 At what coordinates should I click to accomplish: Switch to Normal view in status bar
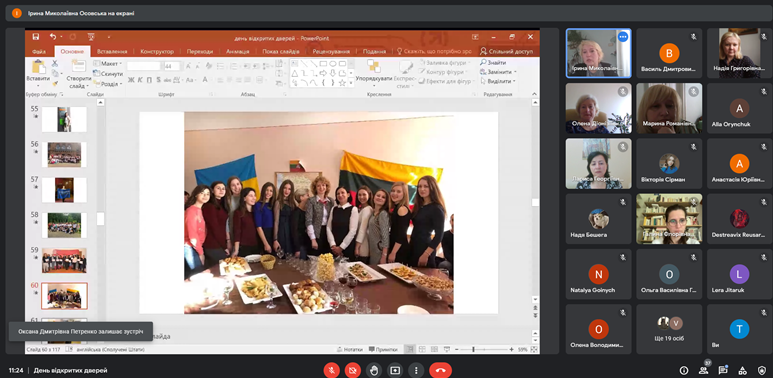coord(409,349)
